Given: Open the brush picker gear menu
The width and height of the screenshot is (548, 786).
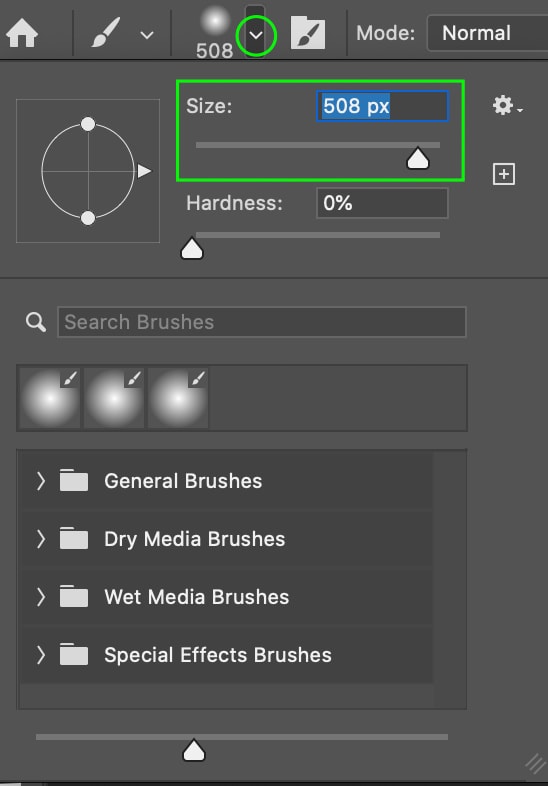Looking at the screenshot, I should point(507,106).
